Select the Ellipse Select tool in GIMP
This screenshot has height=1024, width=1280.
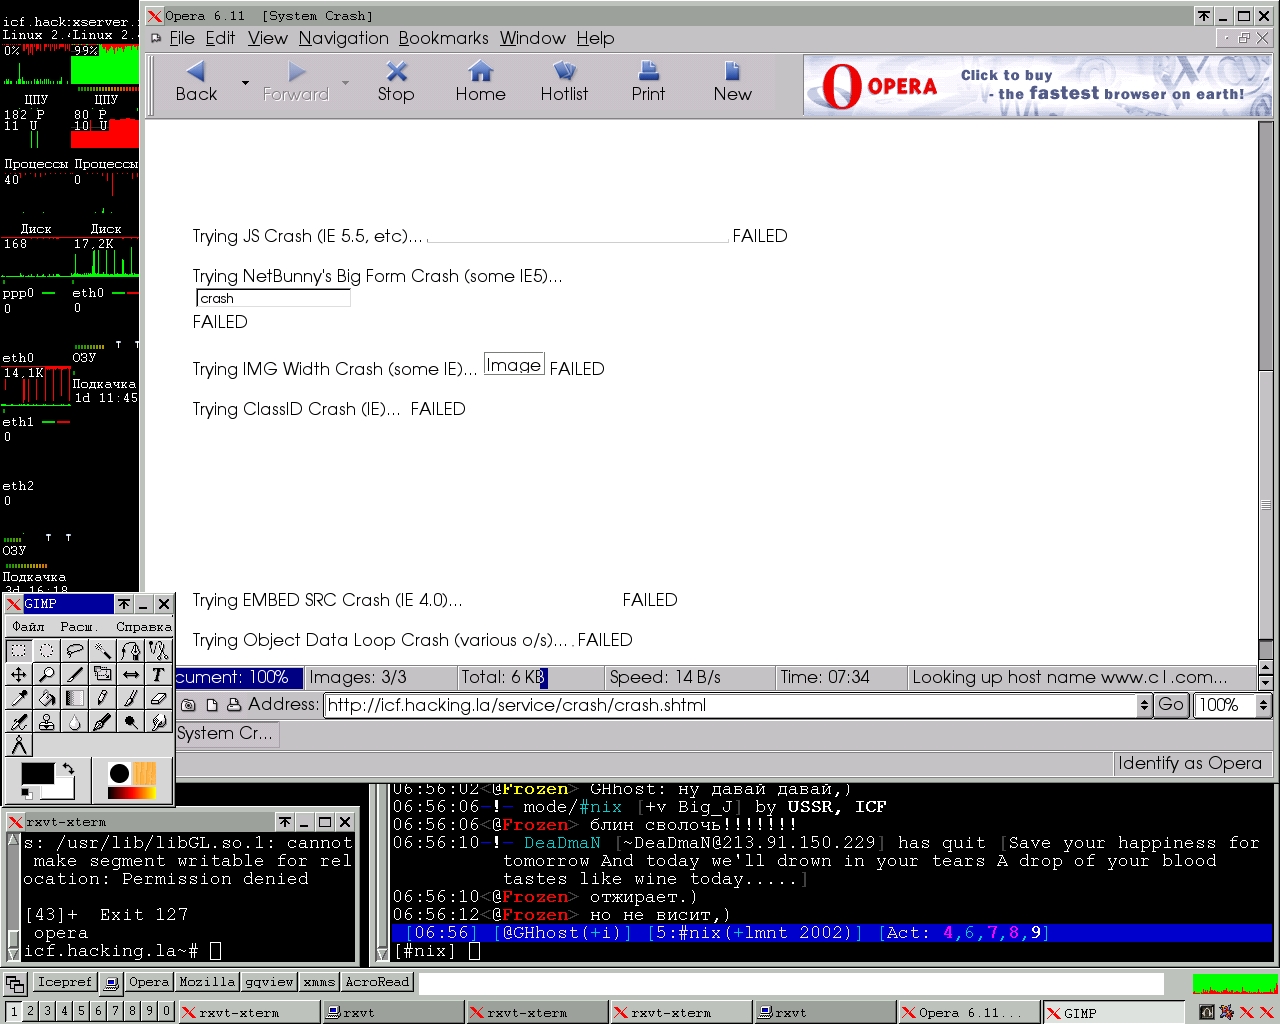(x=46, y=650)
